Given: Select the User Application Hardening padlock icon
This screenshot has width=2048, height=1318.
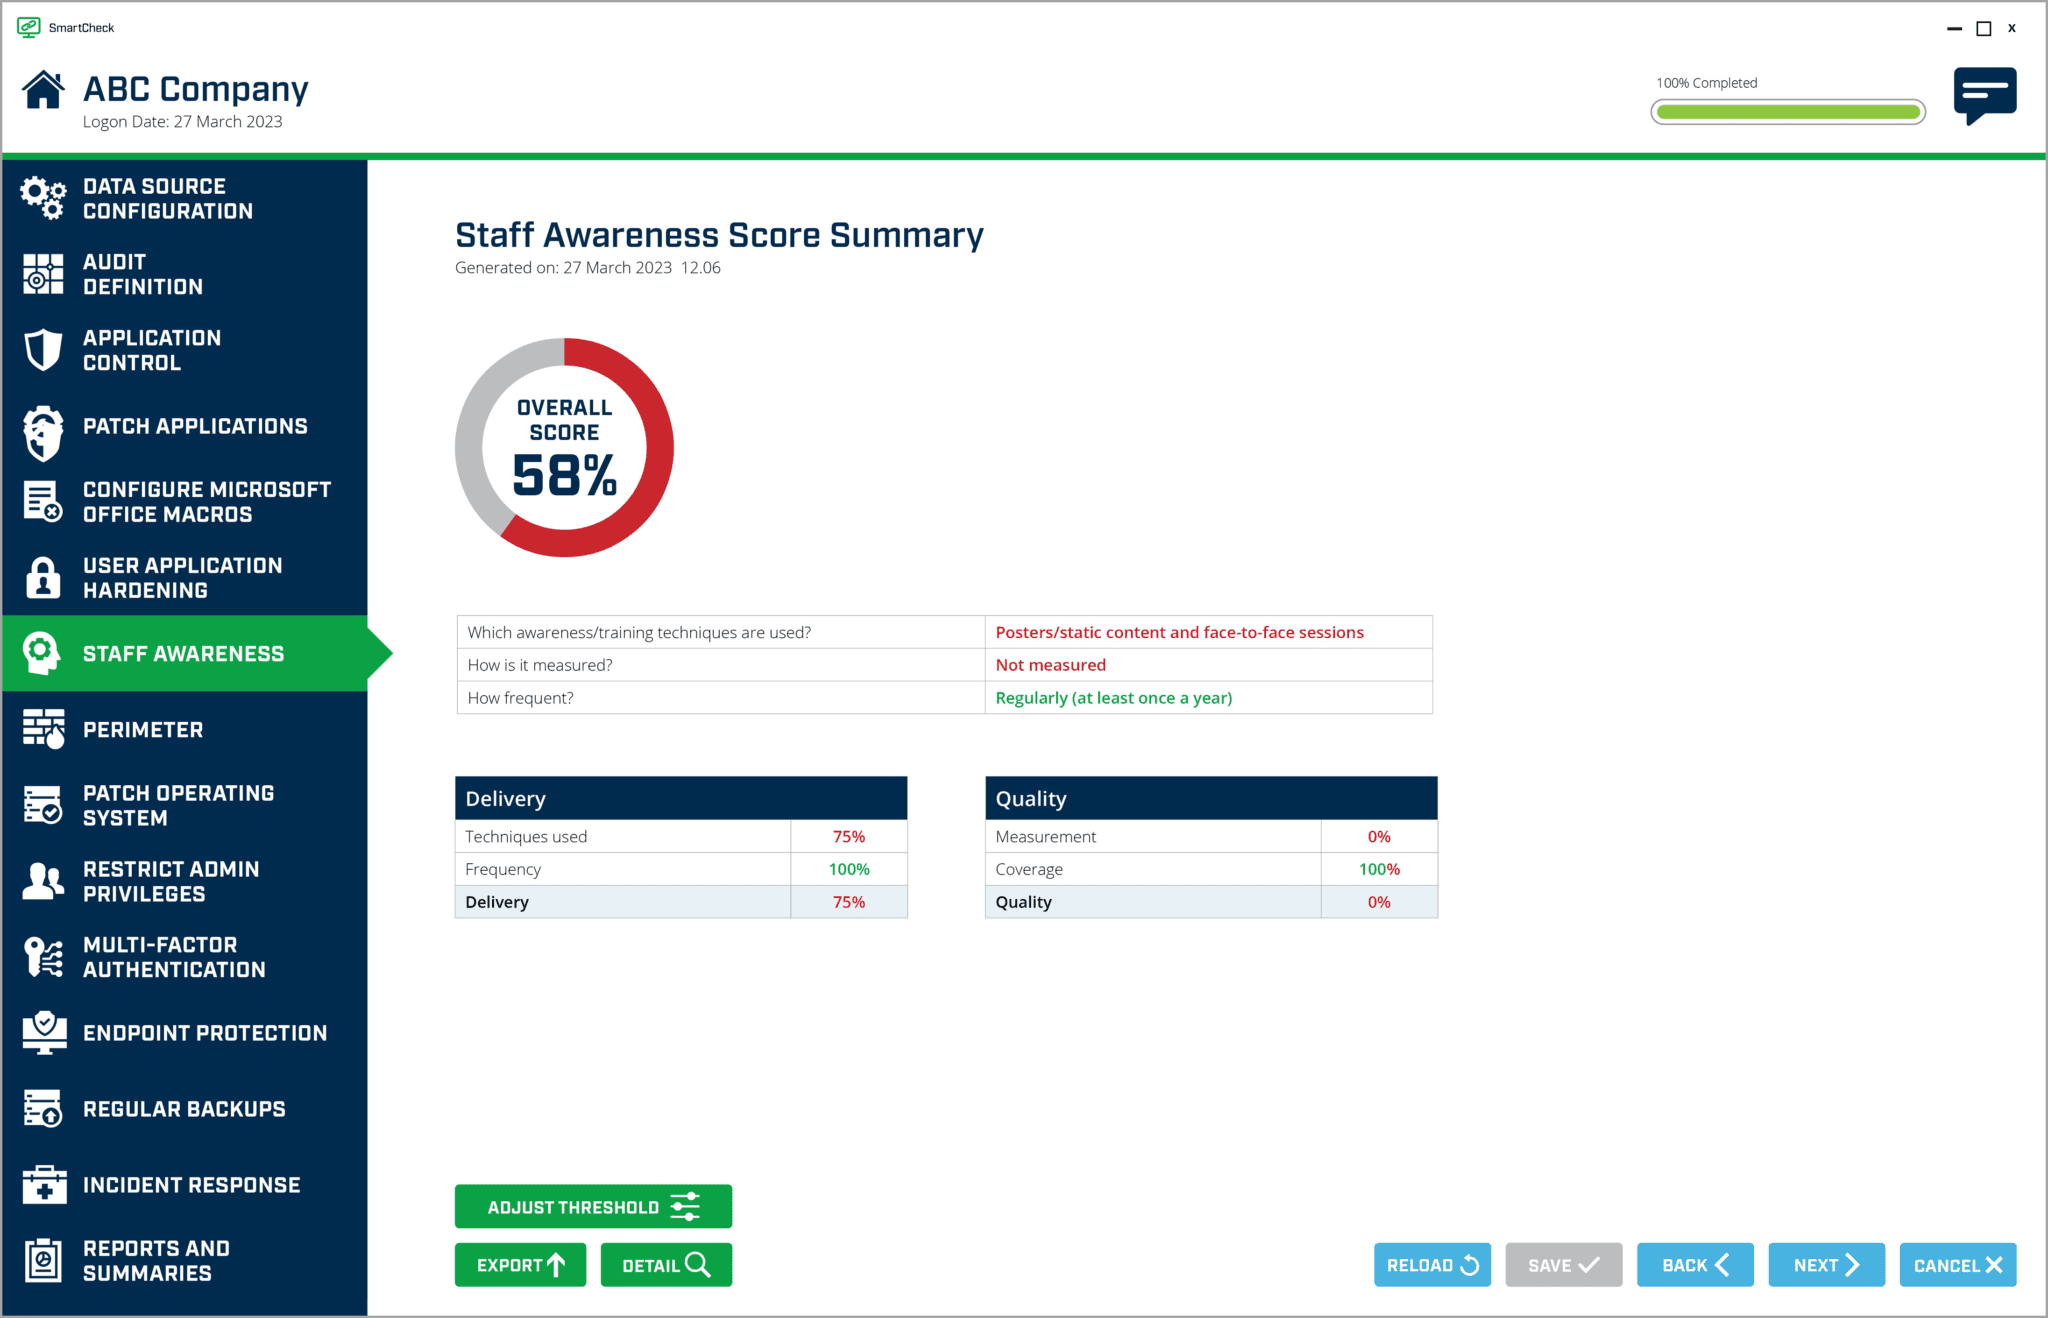Looking at the screenshot, I should [x=43, y=577].
